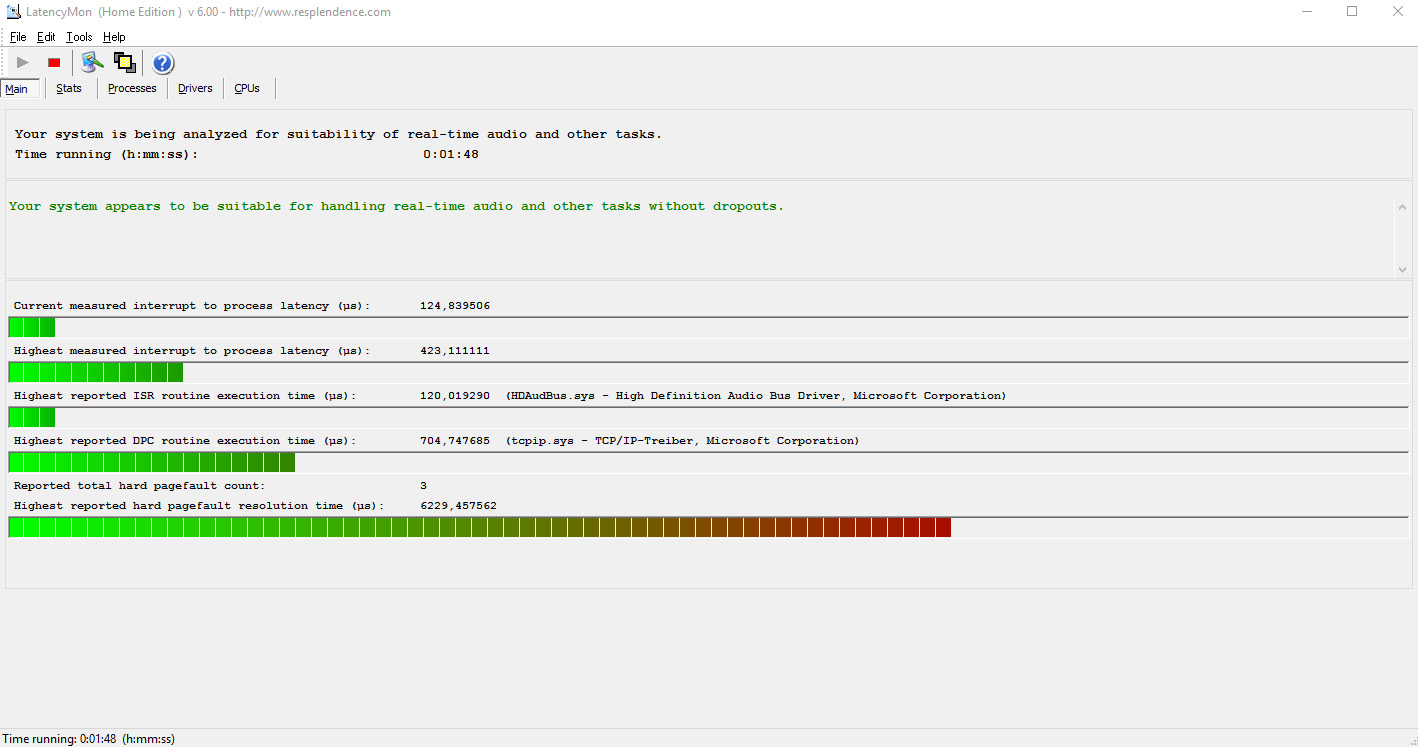Click the tcpip.sys driver description text

pos(682,441)
